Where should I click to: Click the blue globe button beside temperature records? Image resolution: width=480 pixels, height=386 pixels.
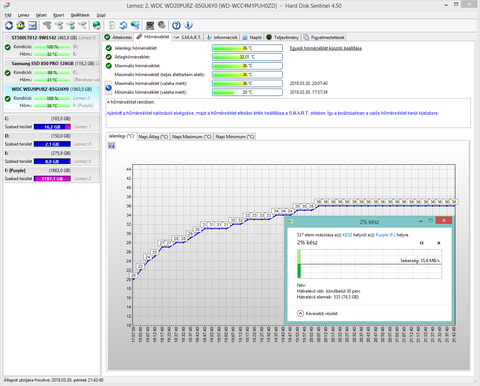click(108, 88)
